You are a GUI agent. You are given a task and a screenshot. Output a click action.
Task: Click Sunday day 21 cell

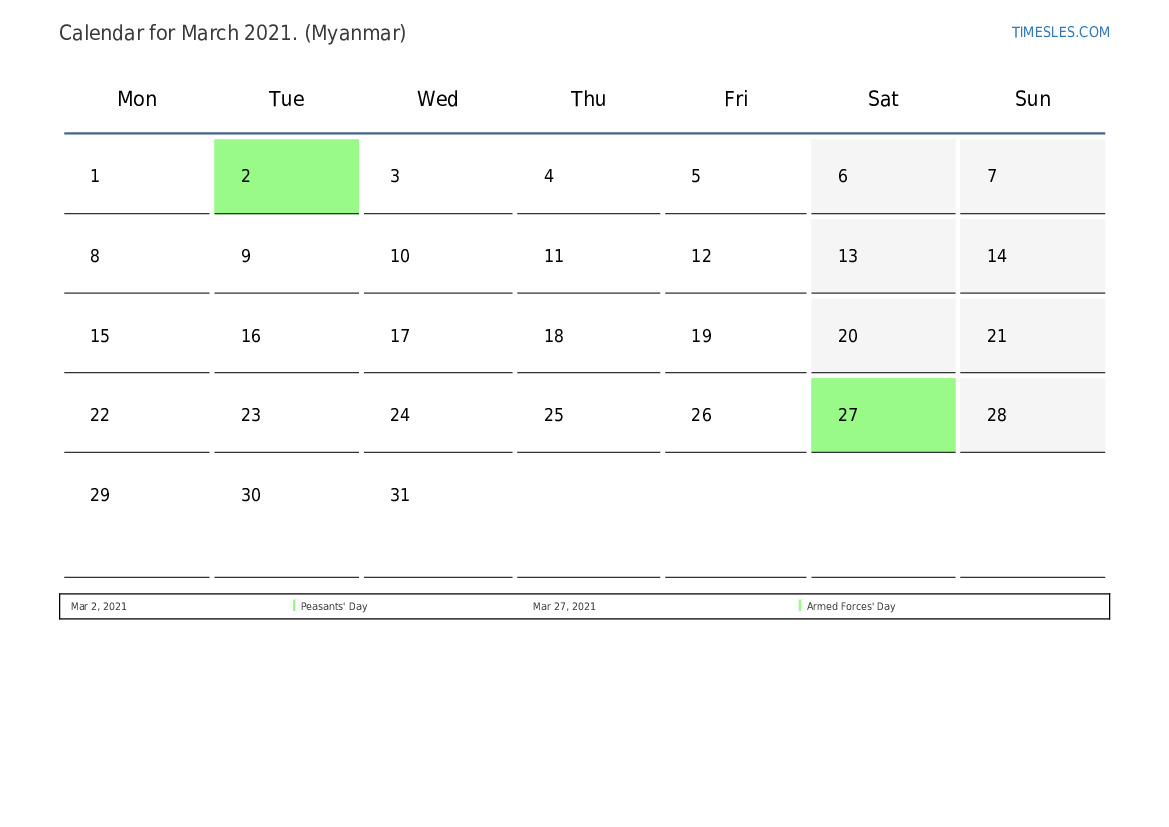tap(1033, 336)
